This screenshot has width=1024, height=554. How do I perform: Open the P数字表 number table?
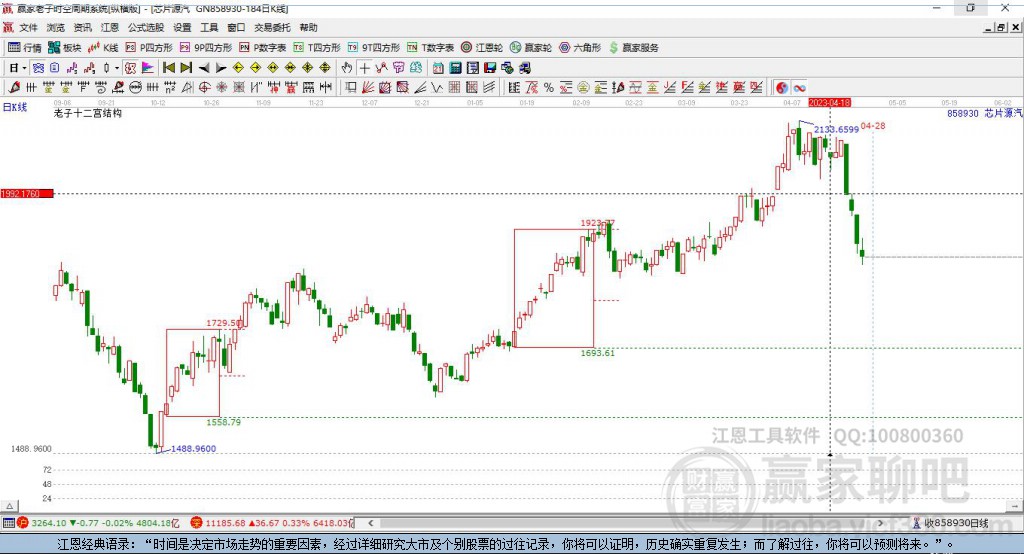coord(263,48)
